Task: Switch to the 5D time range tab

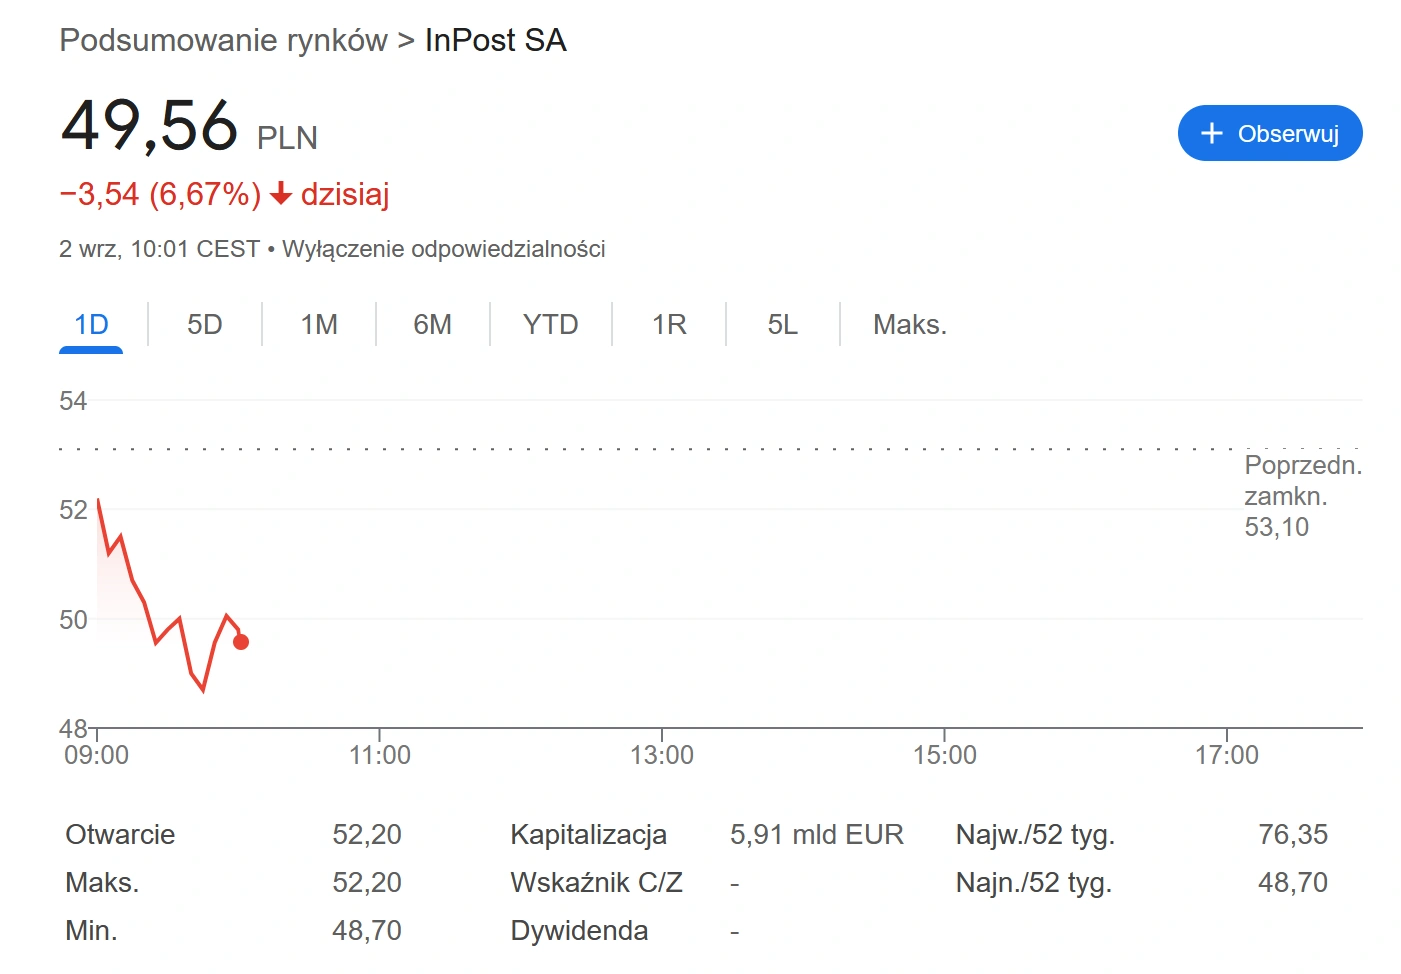Action: [x=205, y=325]
